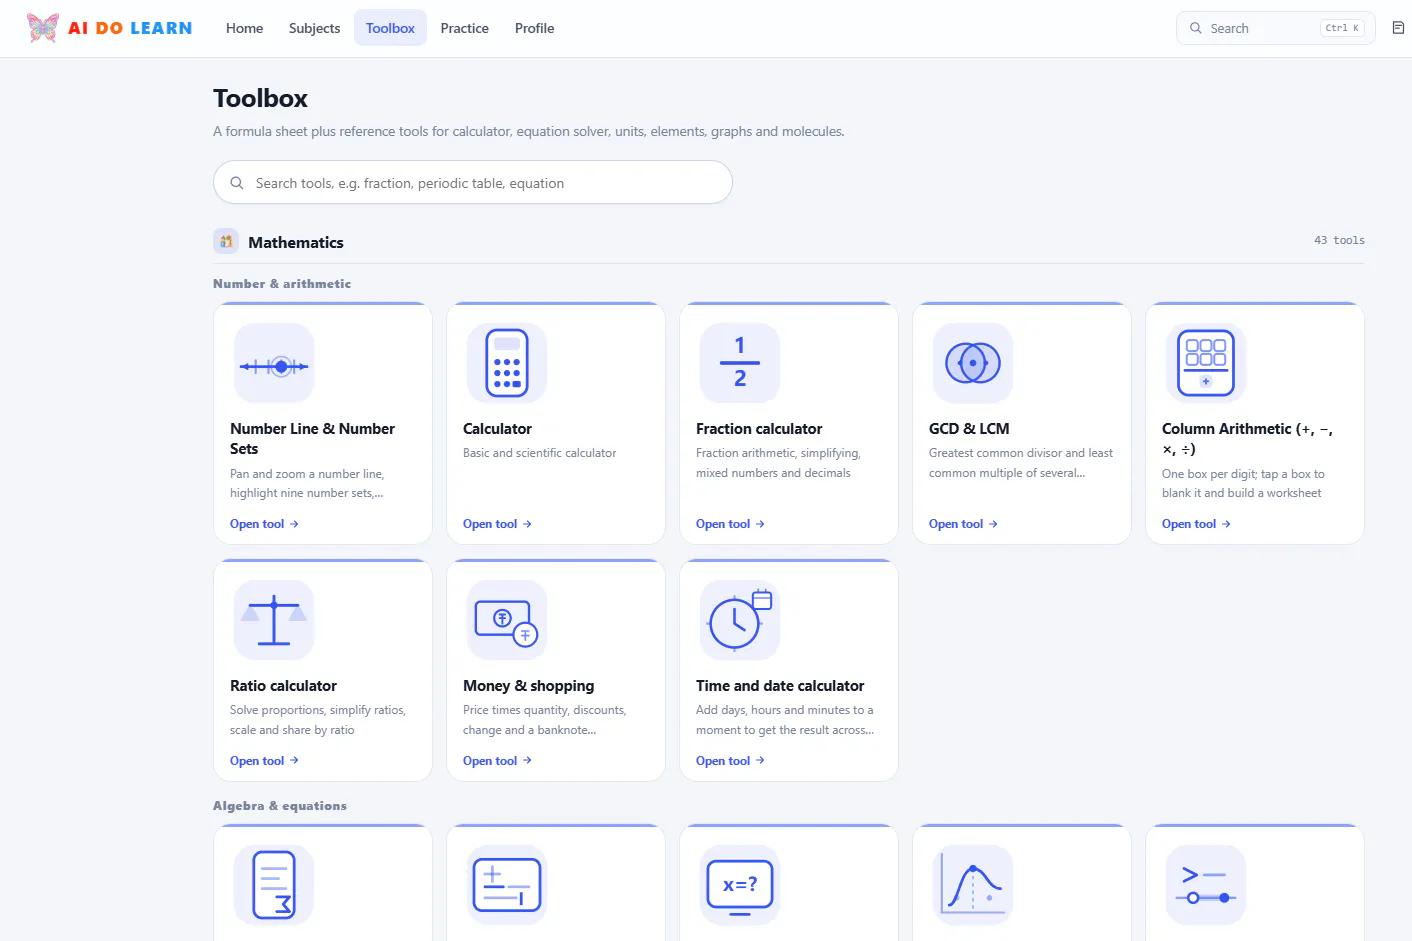
Task: Click the curve graph icon under Algebra
Action: point(973,885)
